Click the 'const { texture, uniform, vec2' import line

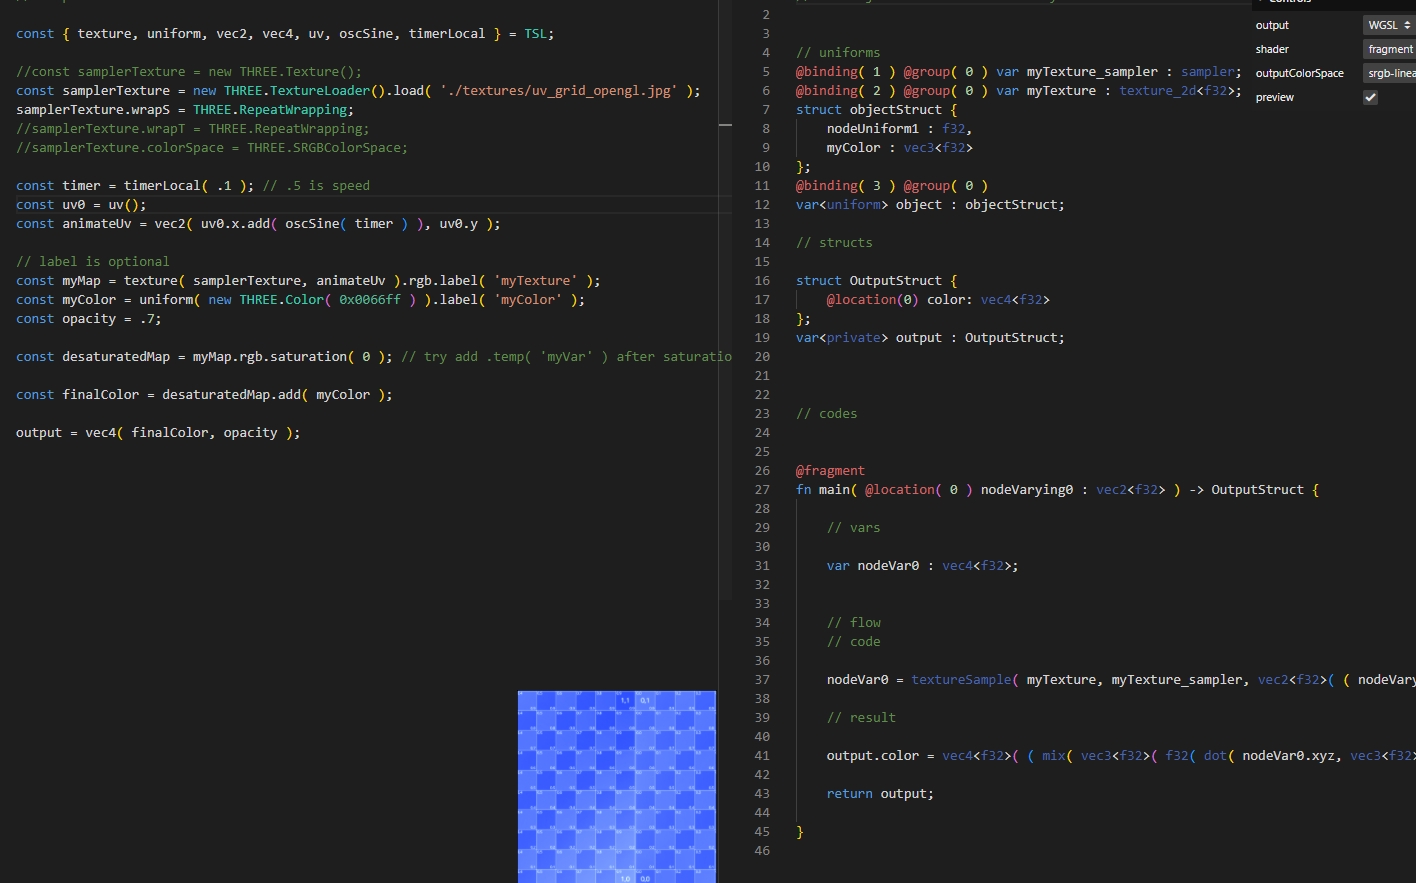pos(285,34)
